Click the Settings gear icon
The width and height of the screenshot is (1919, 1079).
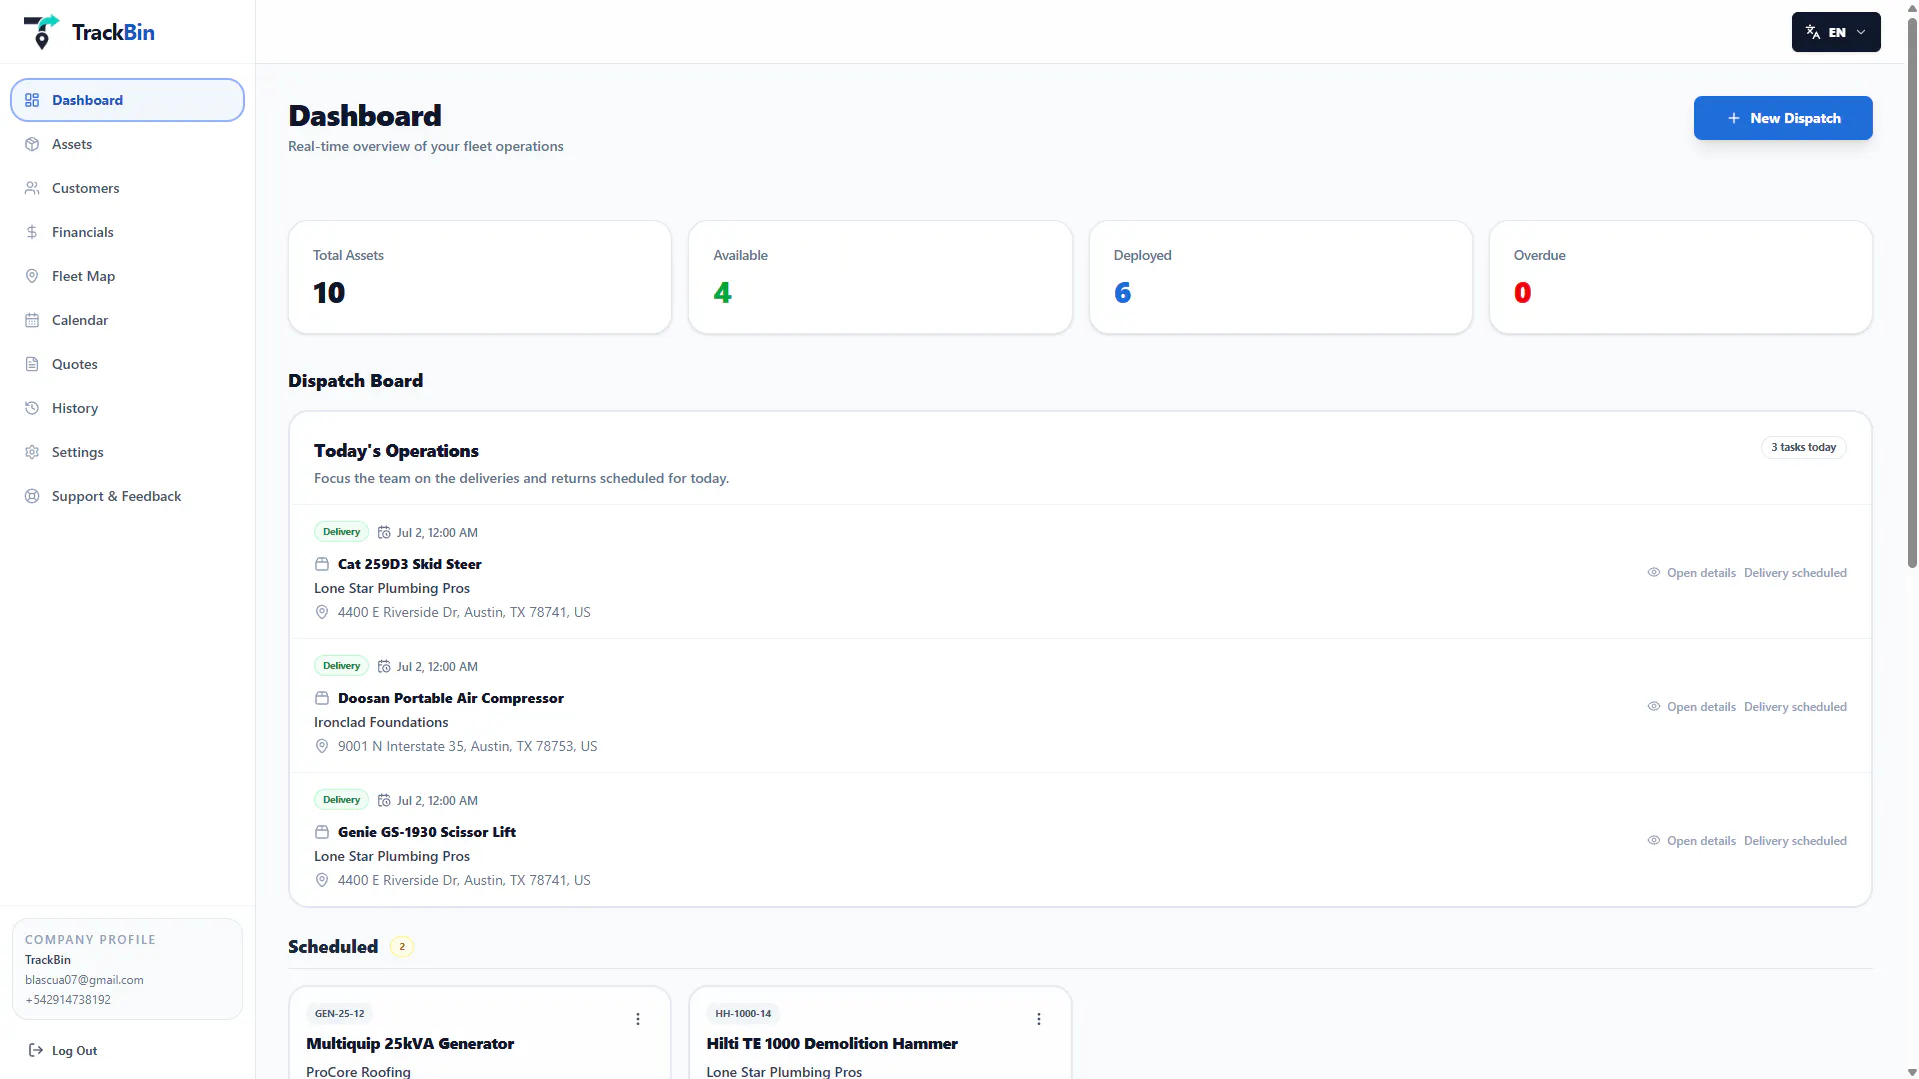click(32, 452)
